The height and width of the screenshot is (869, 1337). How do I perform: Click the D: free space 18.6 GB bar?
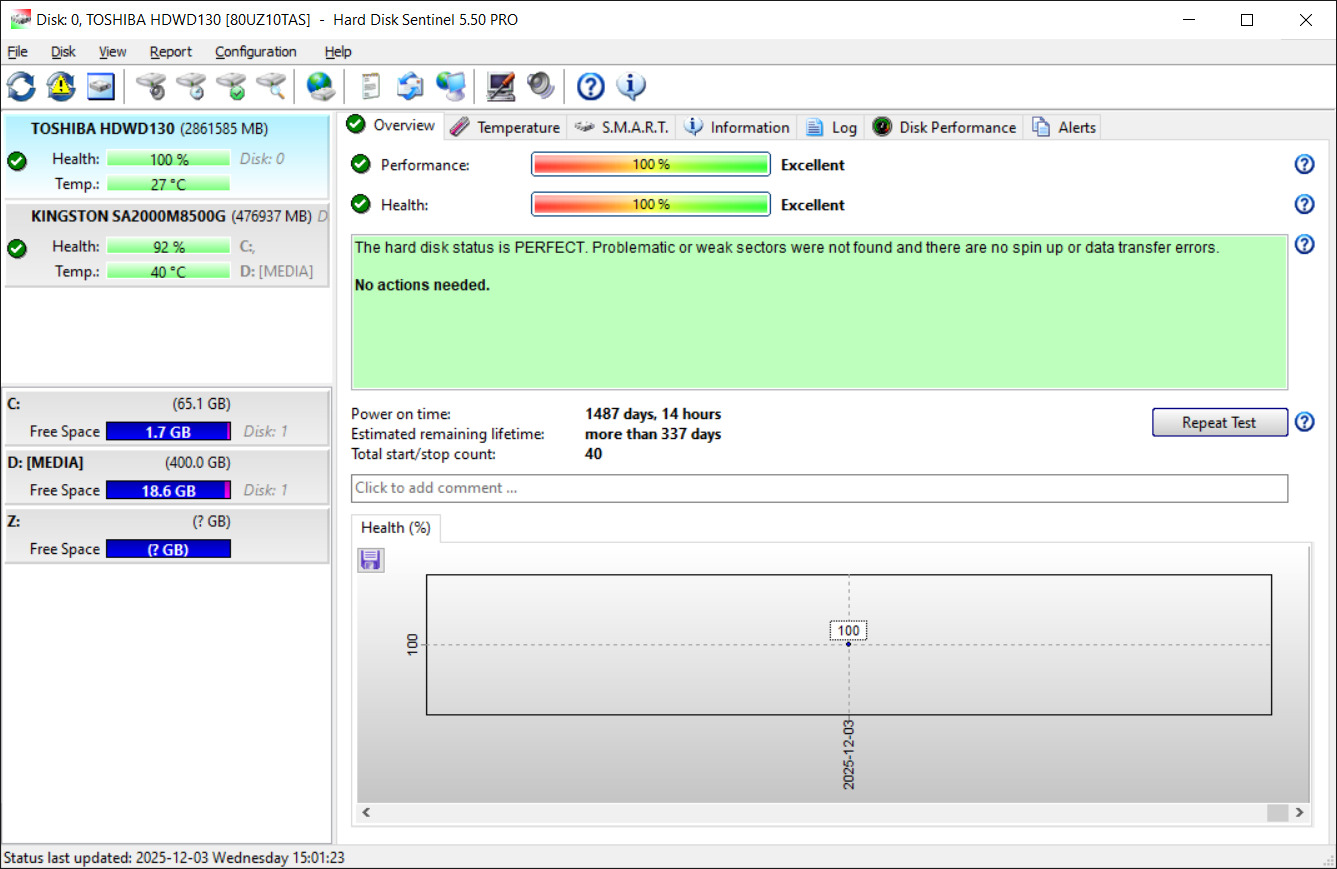pyautogui.click(x=168, y=491)
